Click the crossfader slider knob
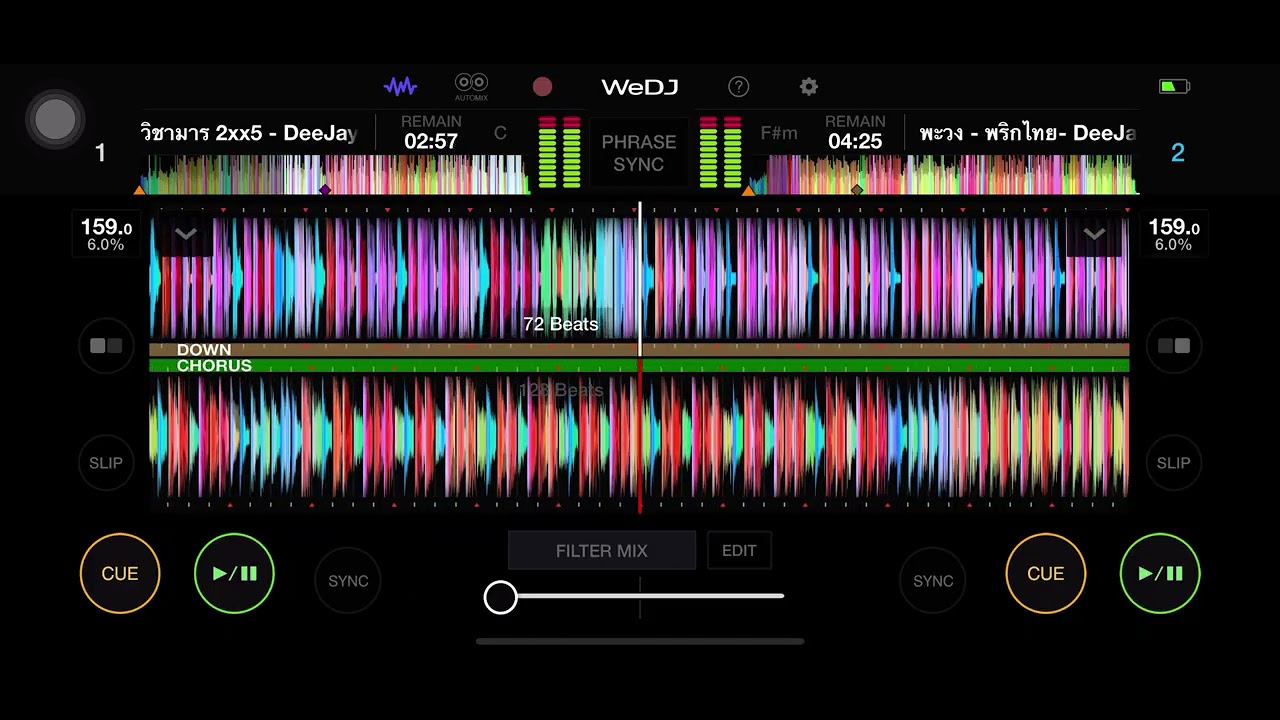The image size is (1280, 720). click(x=501, y=597)
